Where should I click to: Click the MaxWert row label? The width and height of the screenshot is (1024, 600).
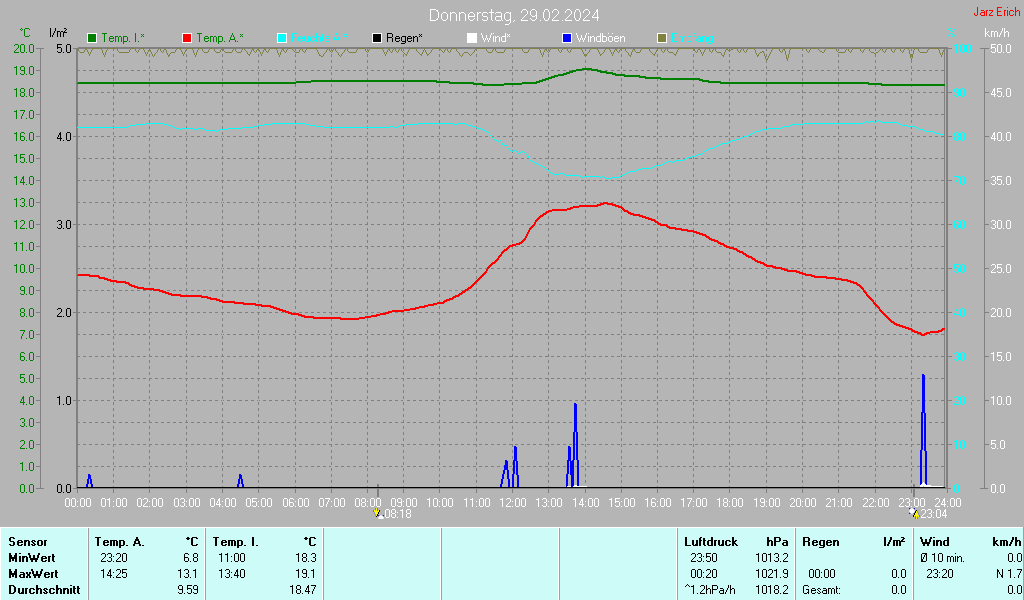(33, 574)
